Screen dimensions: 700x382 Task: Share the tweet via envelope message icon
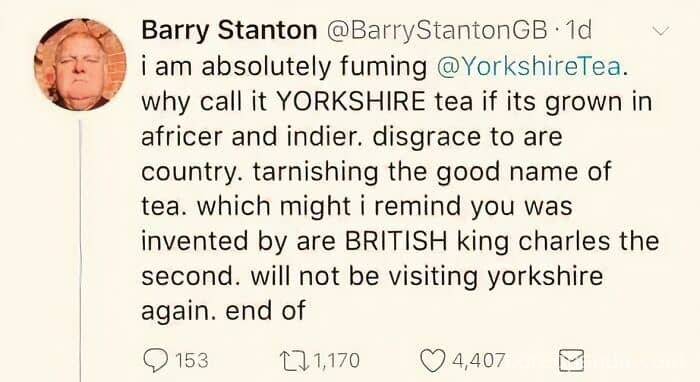(571, 360)
